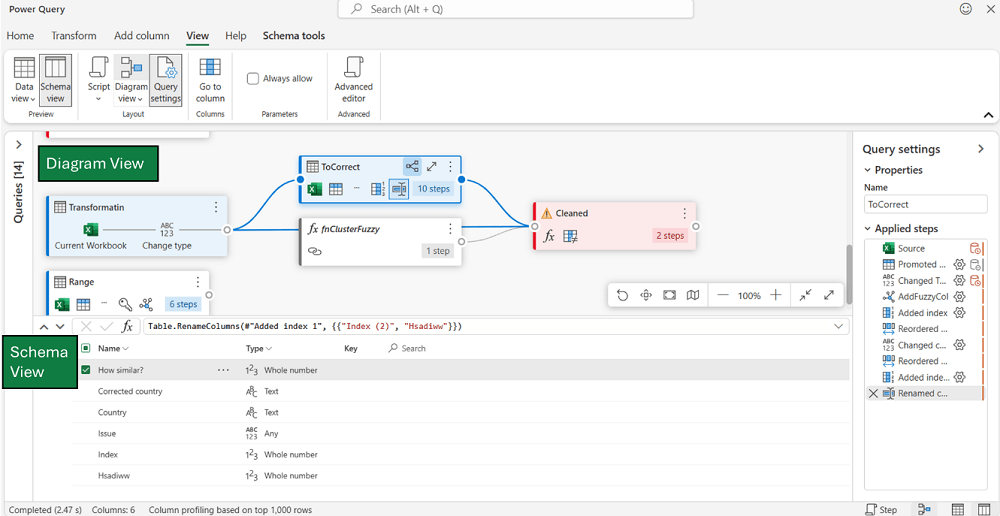Click the smiley feedback icon
This screenshot has width=1000, height=516.
coord(966,9)
